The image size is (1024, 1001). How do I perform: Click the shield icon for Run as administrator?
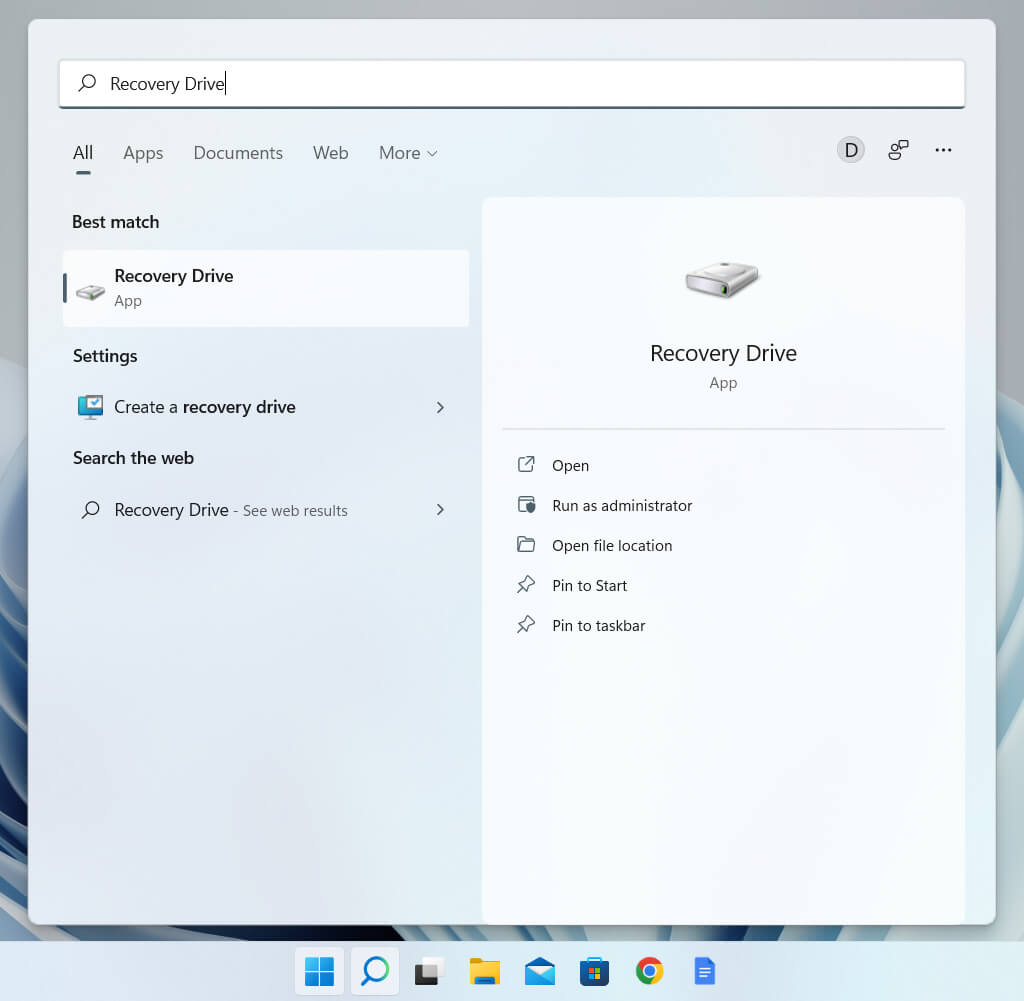tap(526, 505)
